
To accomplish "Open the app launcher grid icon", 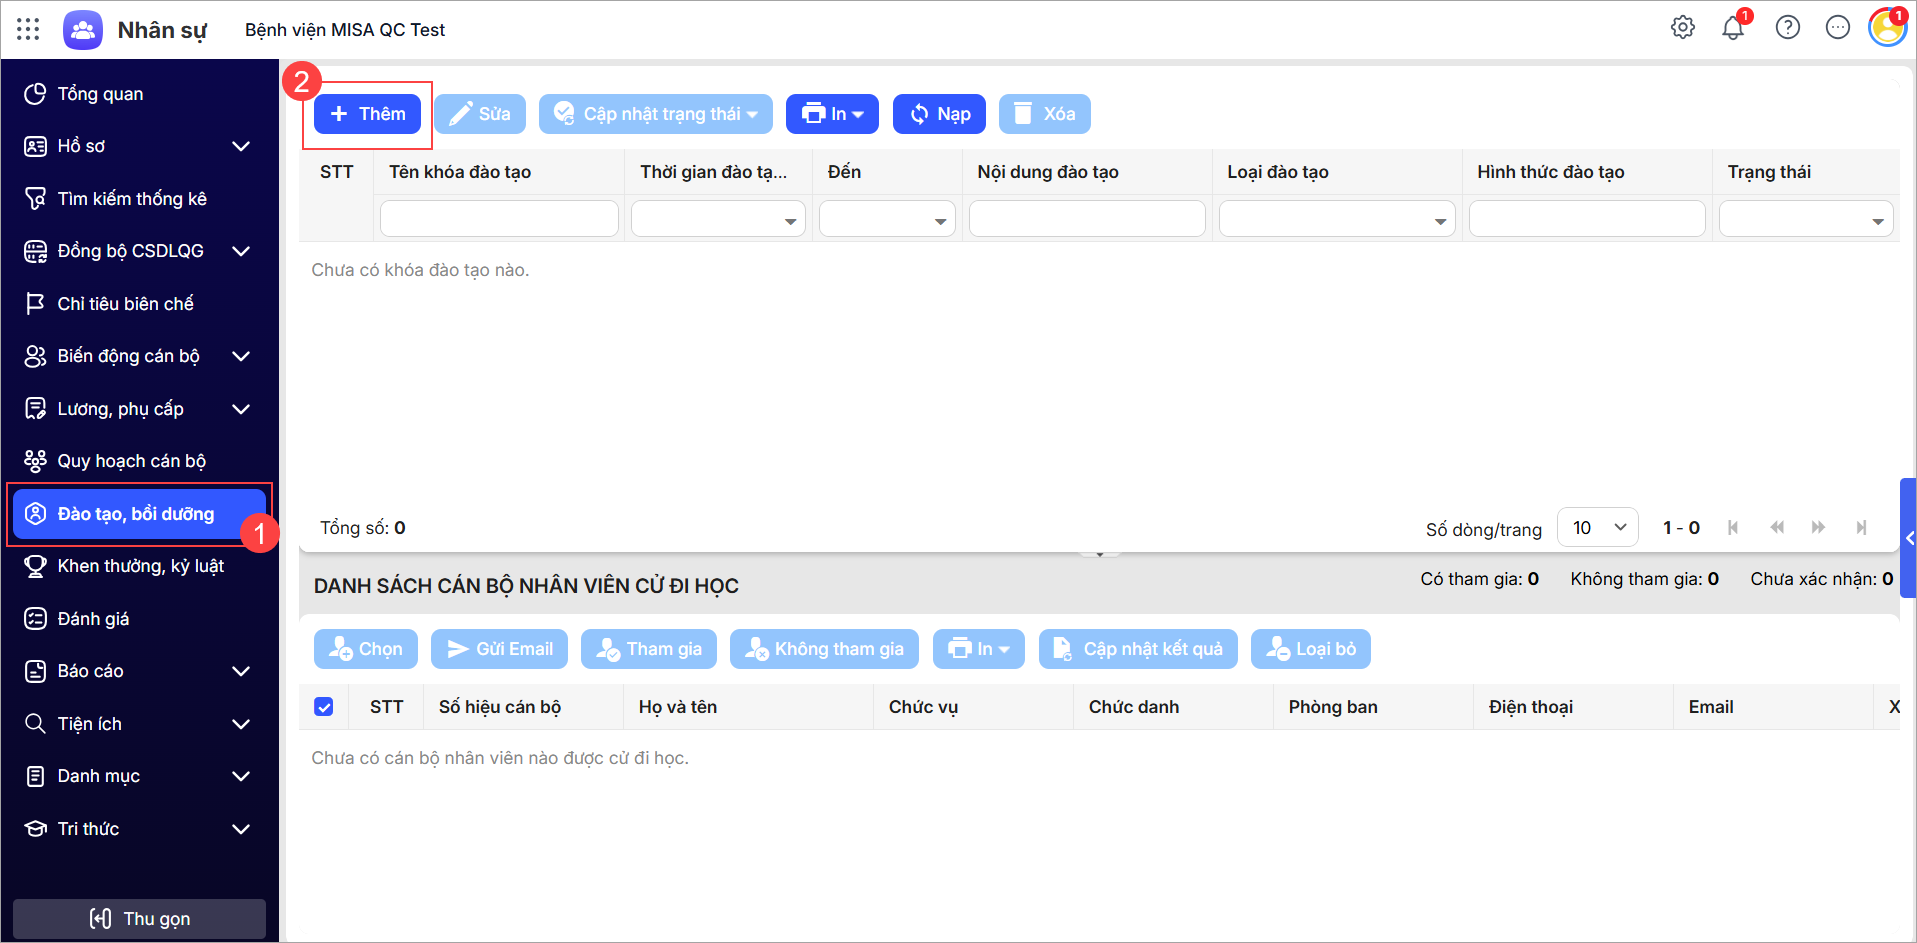I will pyautogui.click(x=28, y=29).
